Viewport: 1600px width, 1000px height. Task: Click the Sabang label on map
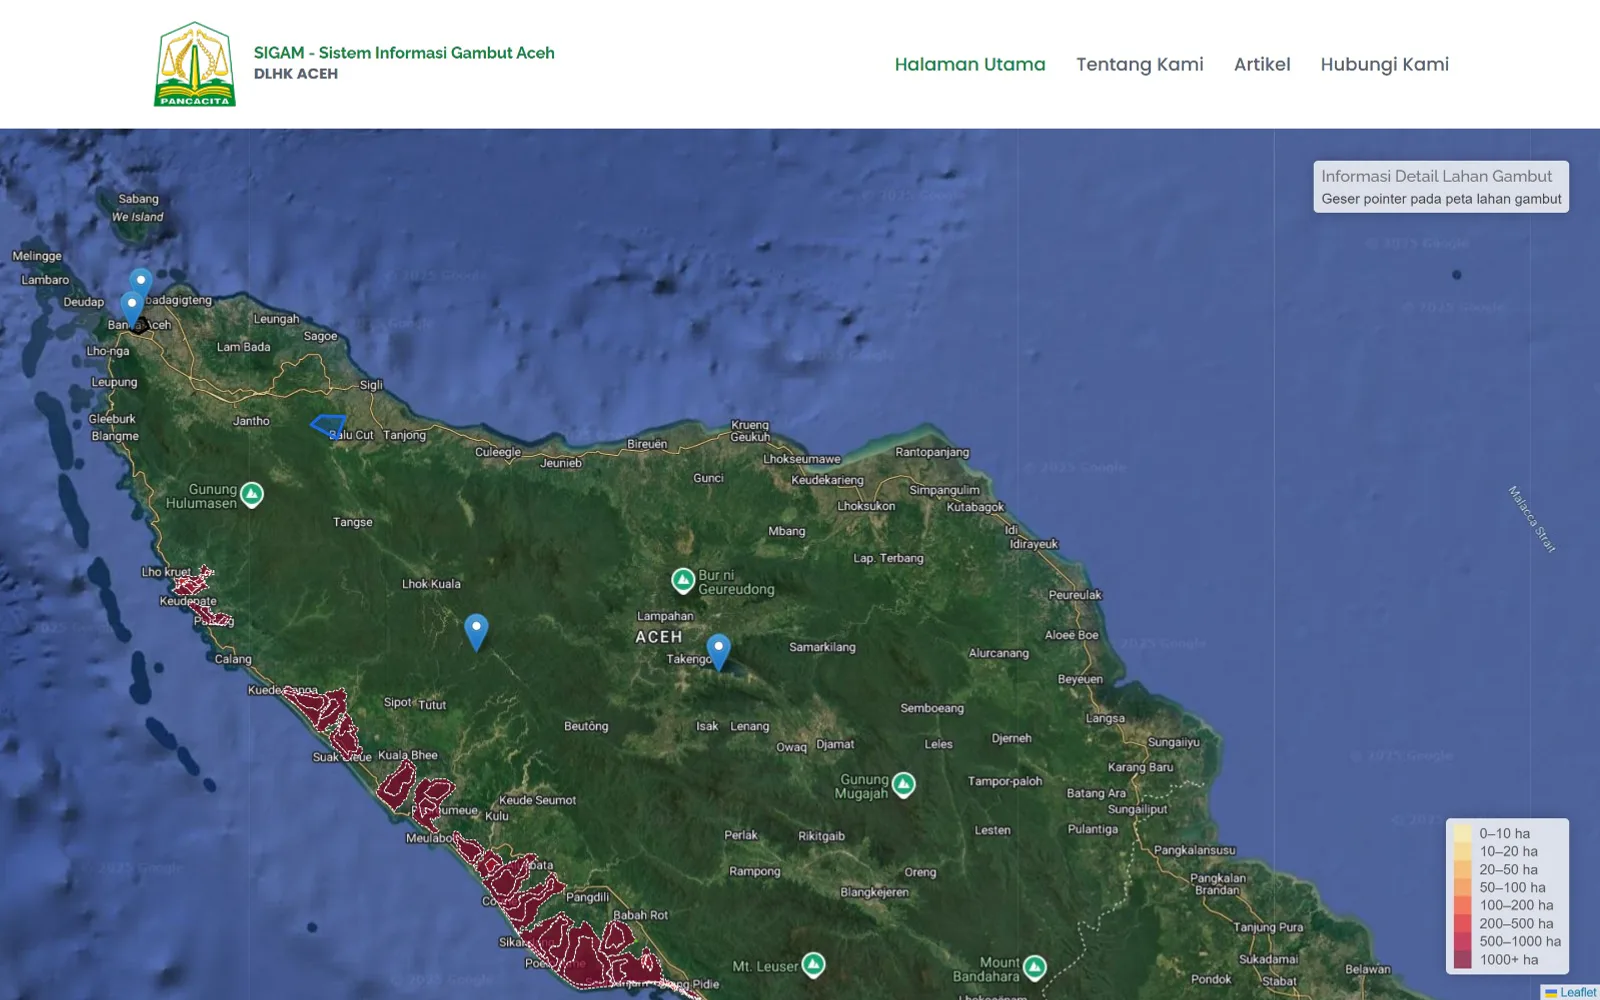(139, 199)
